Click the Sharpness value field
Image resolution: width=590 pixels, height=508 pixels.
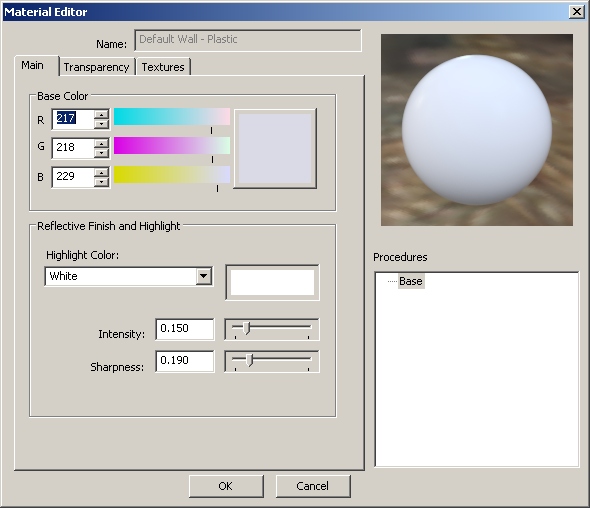pyautogui.click(x=185, y=361)
